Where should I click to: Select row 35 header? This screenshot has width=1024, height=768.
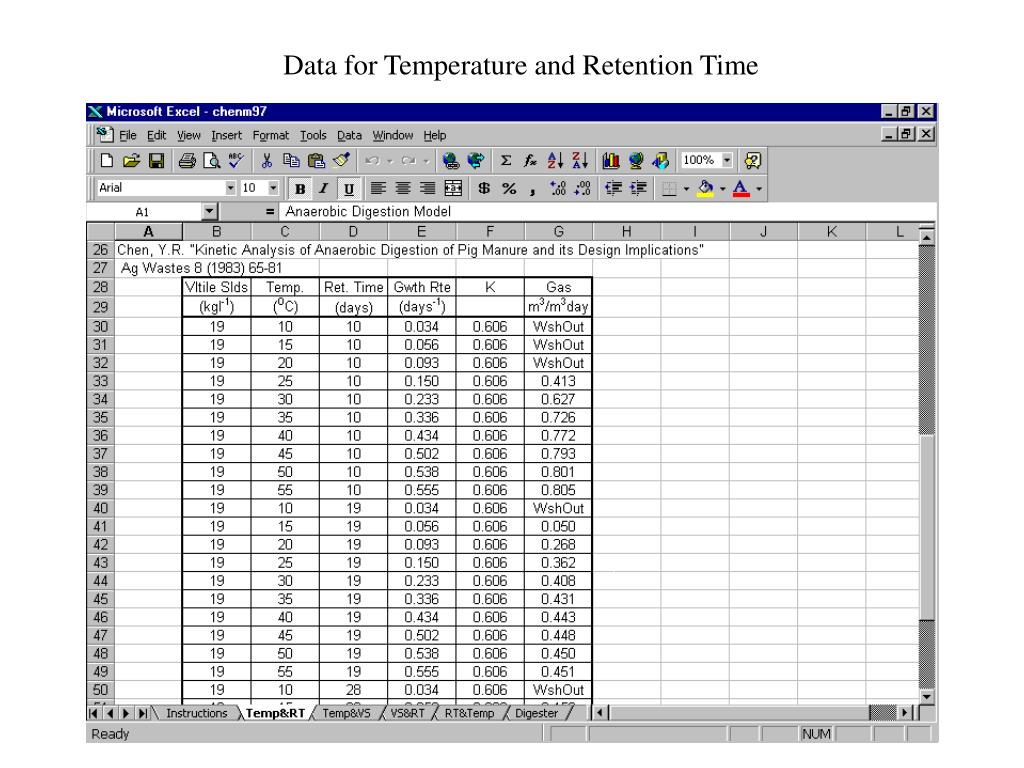tap(101, 417)
